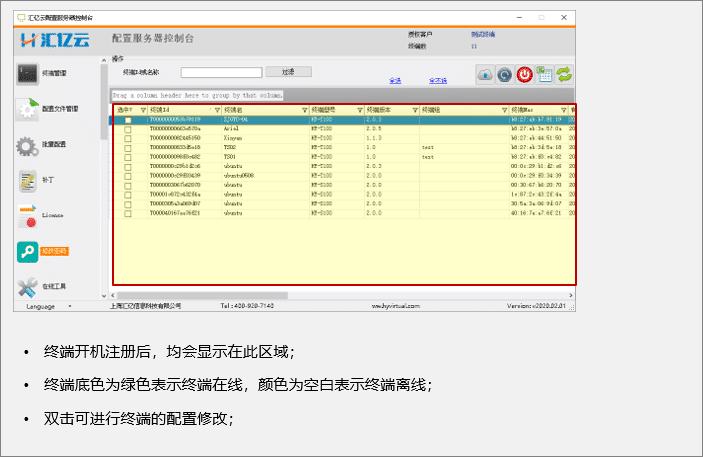Click the 全选 select-all link

click(394, 80)
